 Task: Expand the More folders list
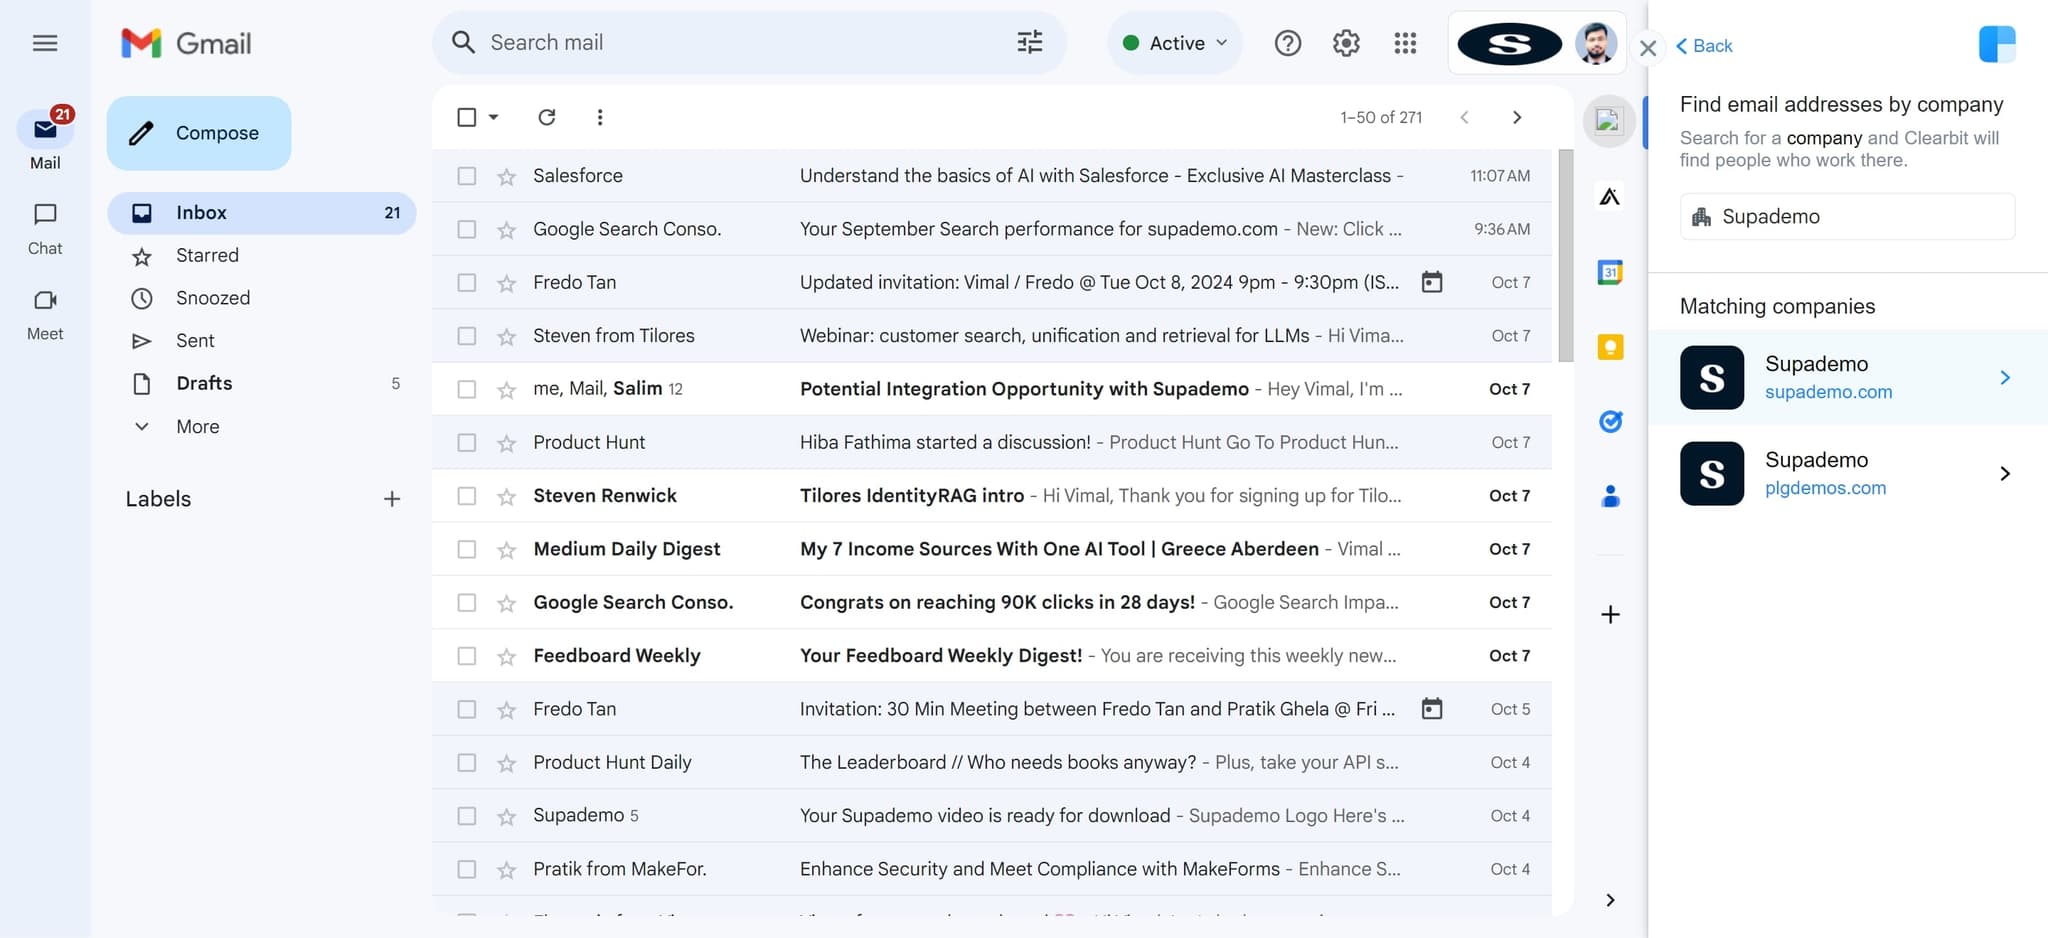tap(197, 426)
